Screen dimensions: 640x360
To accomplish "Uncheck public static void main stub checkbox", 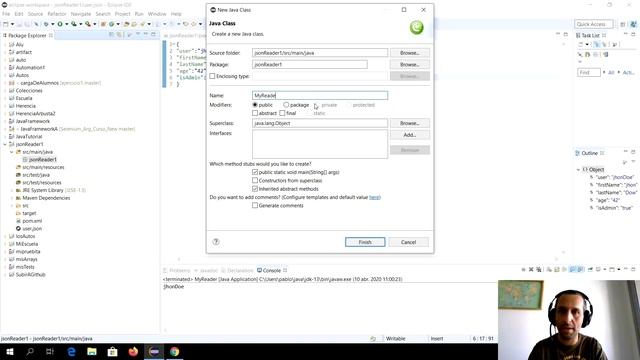I will click(255, 172).
